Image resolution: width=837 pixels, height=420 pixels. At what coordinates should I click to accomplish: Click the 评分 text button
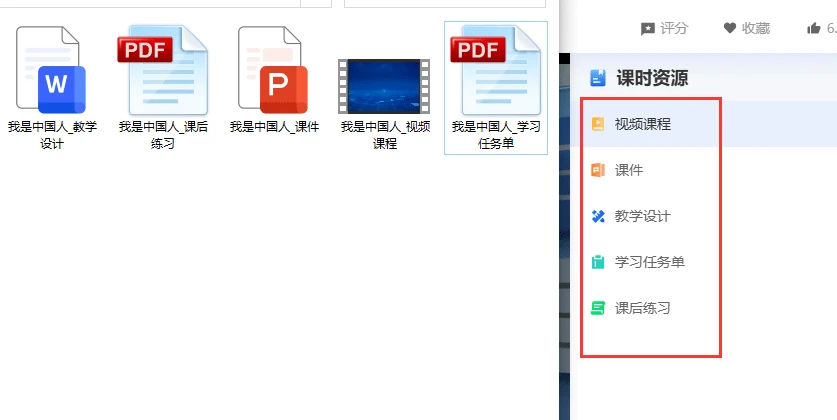pyautogui.click(x=674, y=28)
